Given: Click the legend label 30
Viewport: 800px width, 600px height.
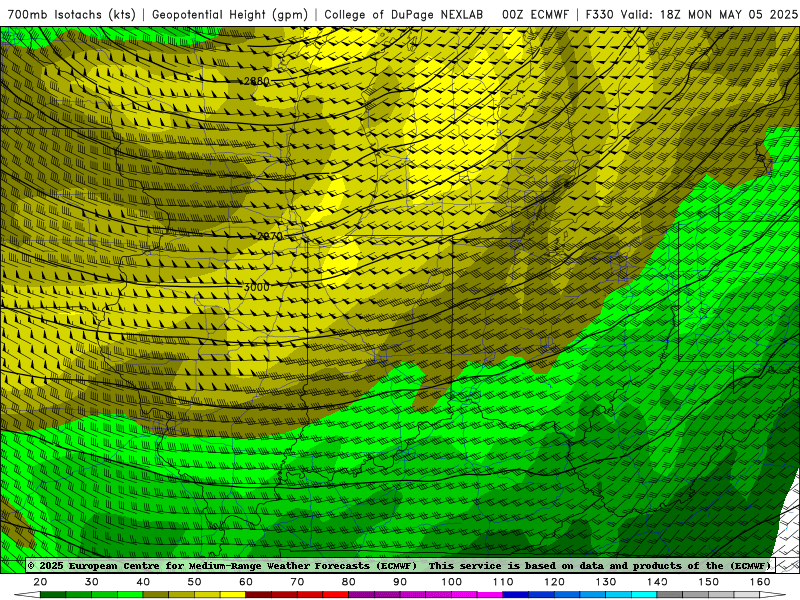Looking at the screenshot, I should point(92,582).
